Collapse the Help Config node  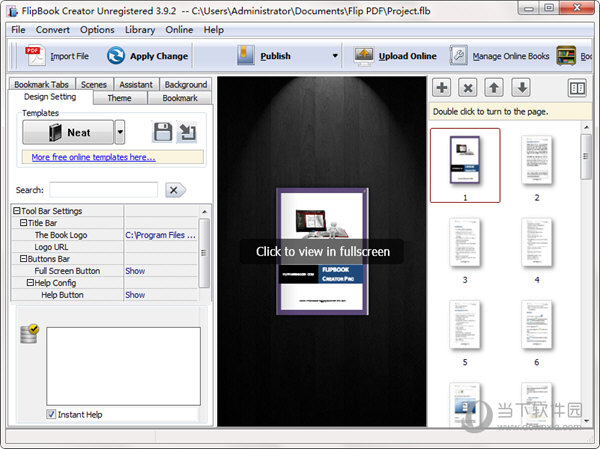pyautogui.click(x=30, y=282)
